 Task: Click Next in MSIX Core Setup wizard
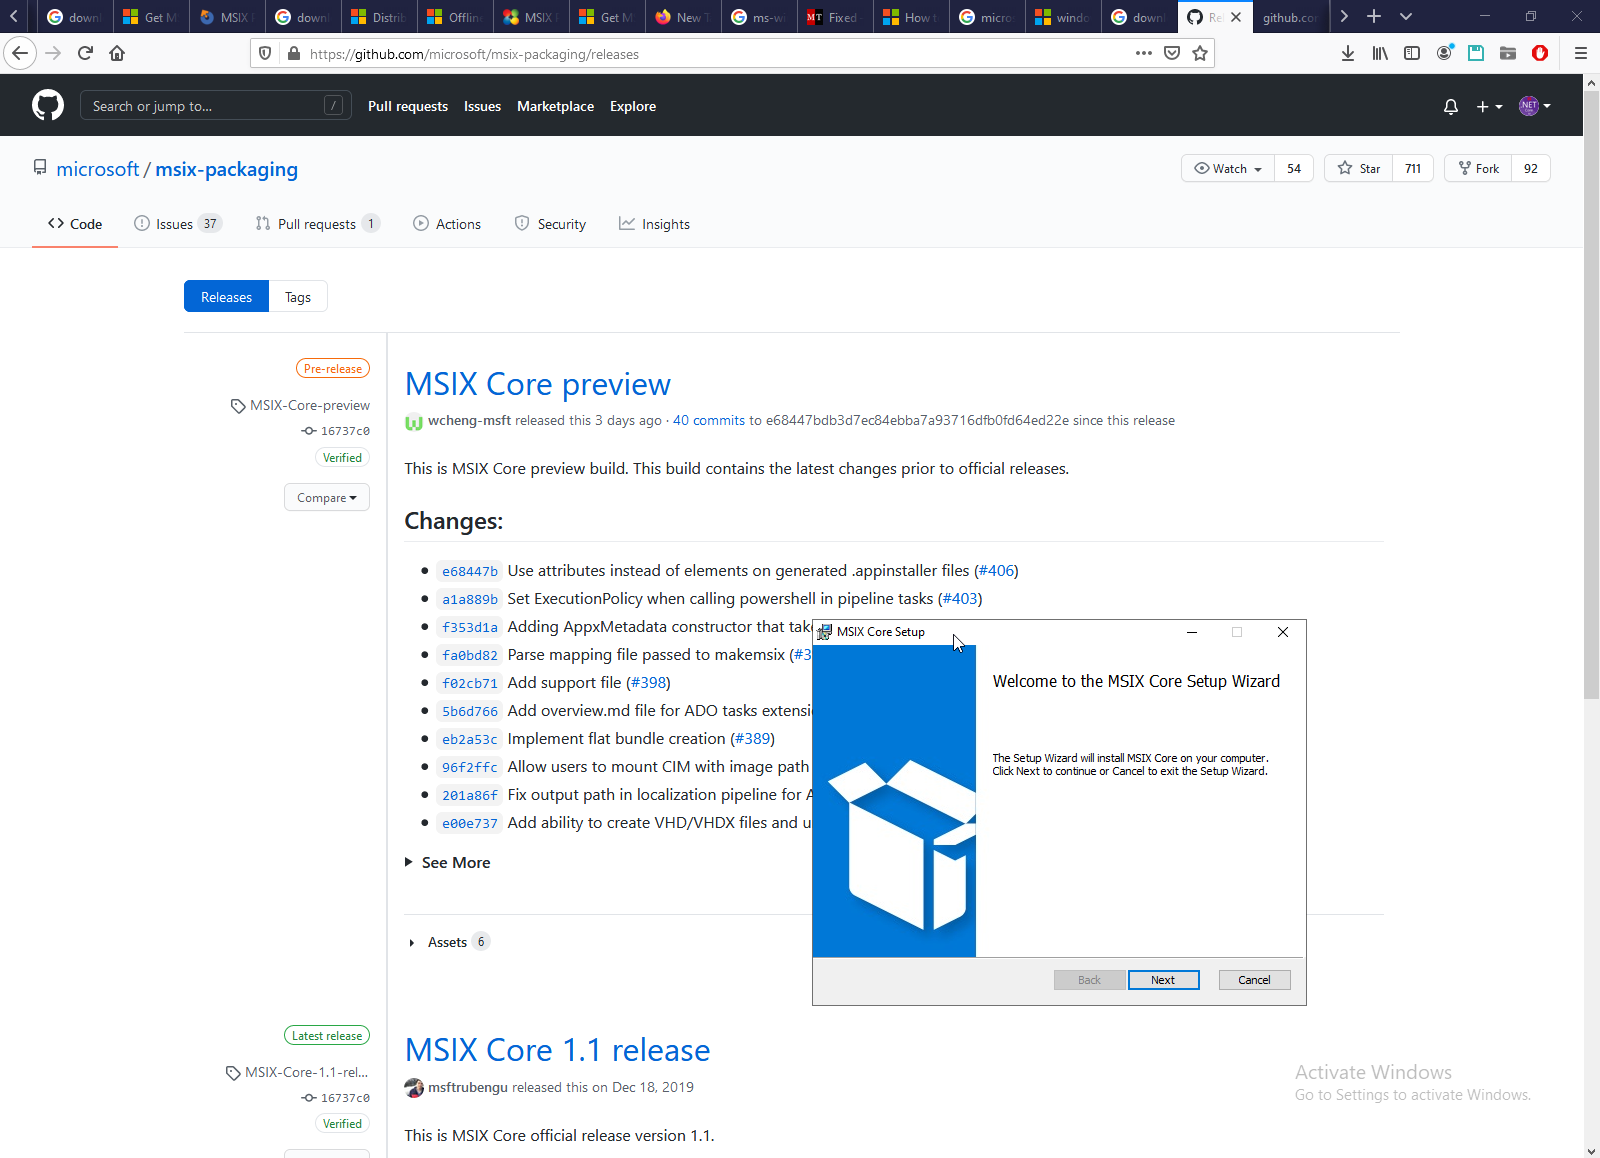[x=1163, y=980]
